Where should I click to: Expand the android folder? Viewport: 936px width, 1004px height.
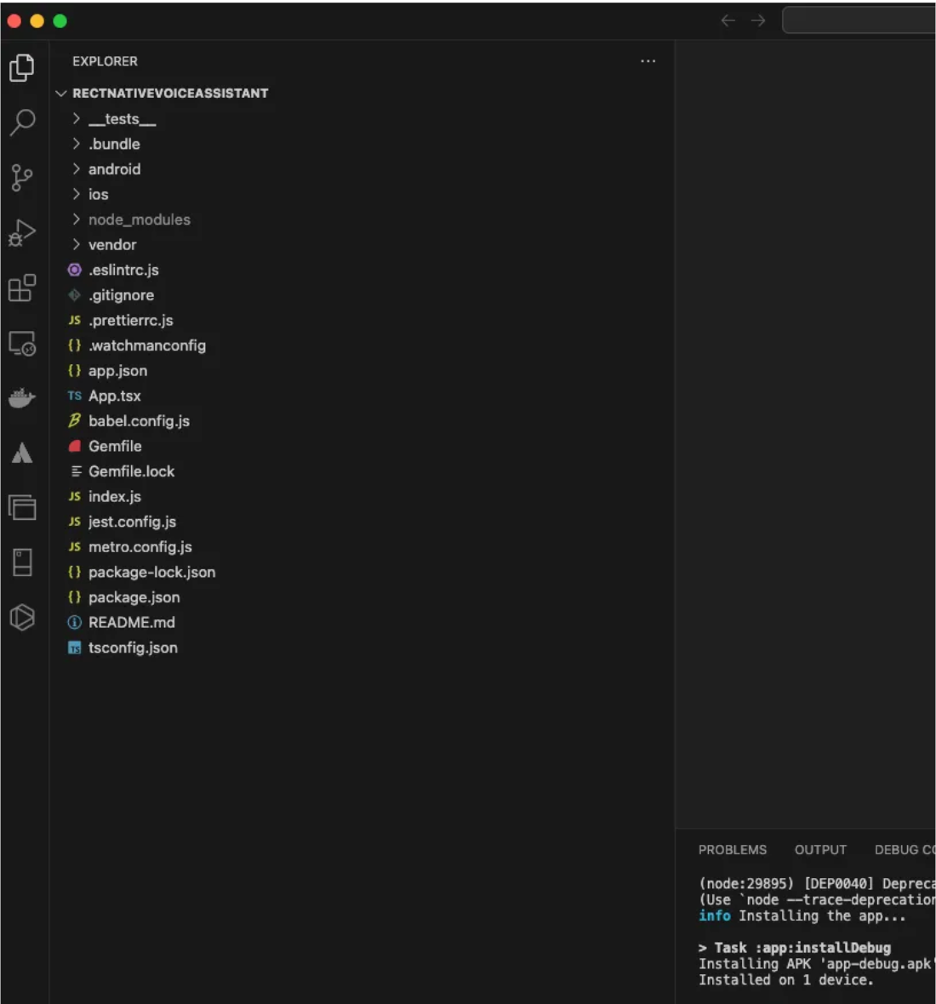coord(114,169)
